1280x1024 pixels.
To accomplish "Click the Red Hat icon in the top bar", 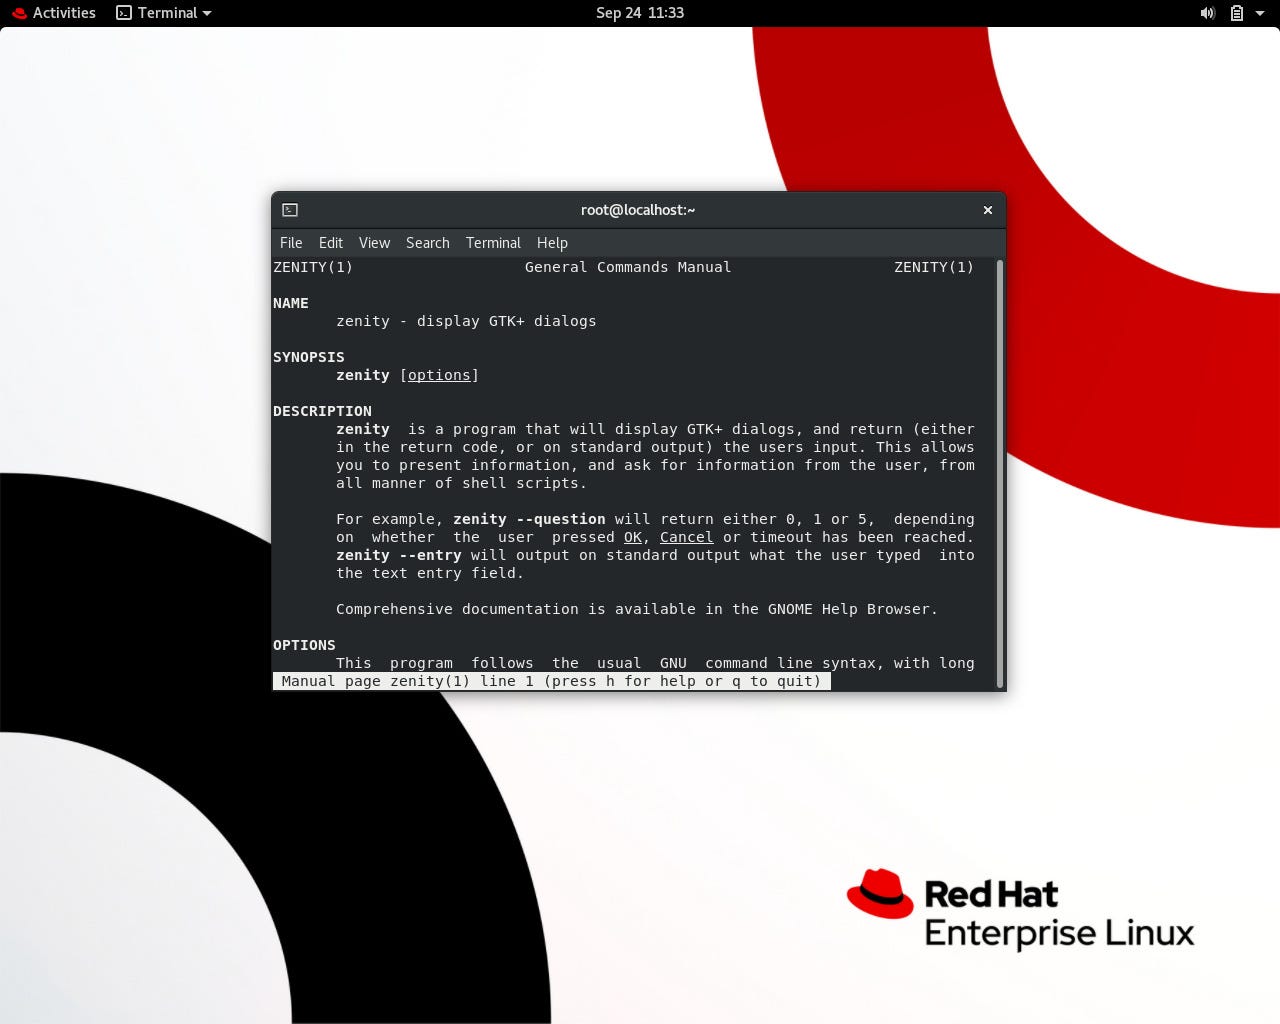I will point(18,13).
